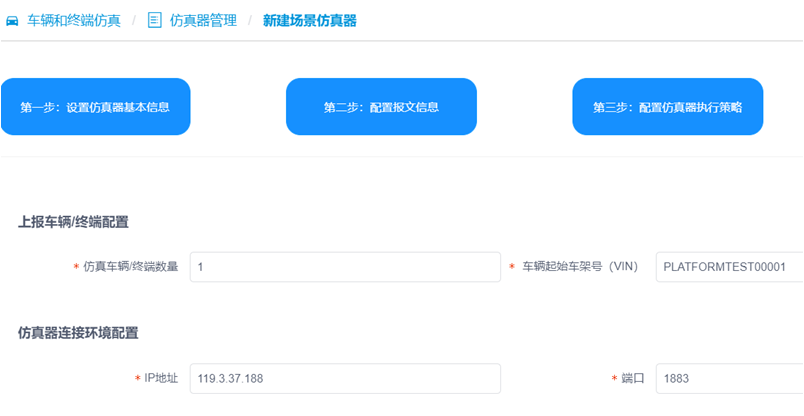Screen dimensions: 804x416
Task: Click the IP地址 field label
Action: 160,379
